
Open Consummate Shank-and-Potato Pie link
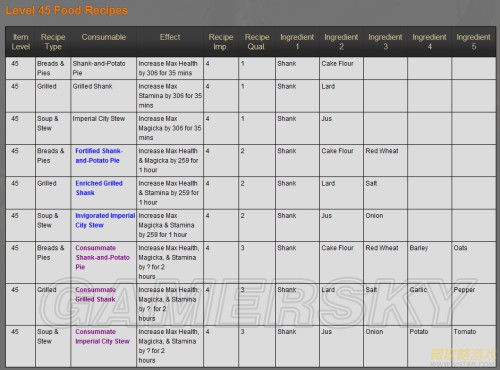coord(102,257)
